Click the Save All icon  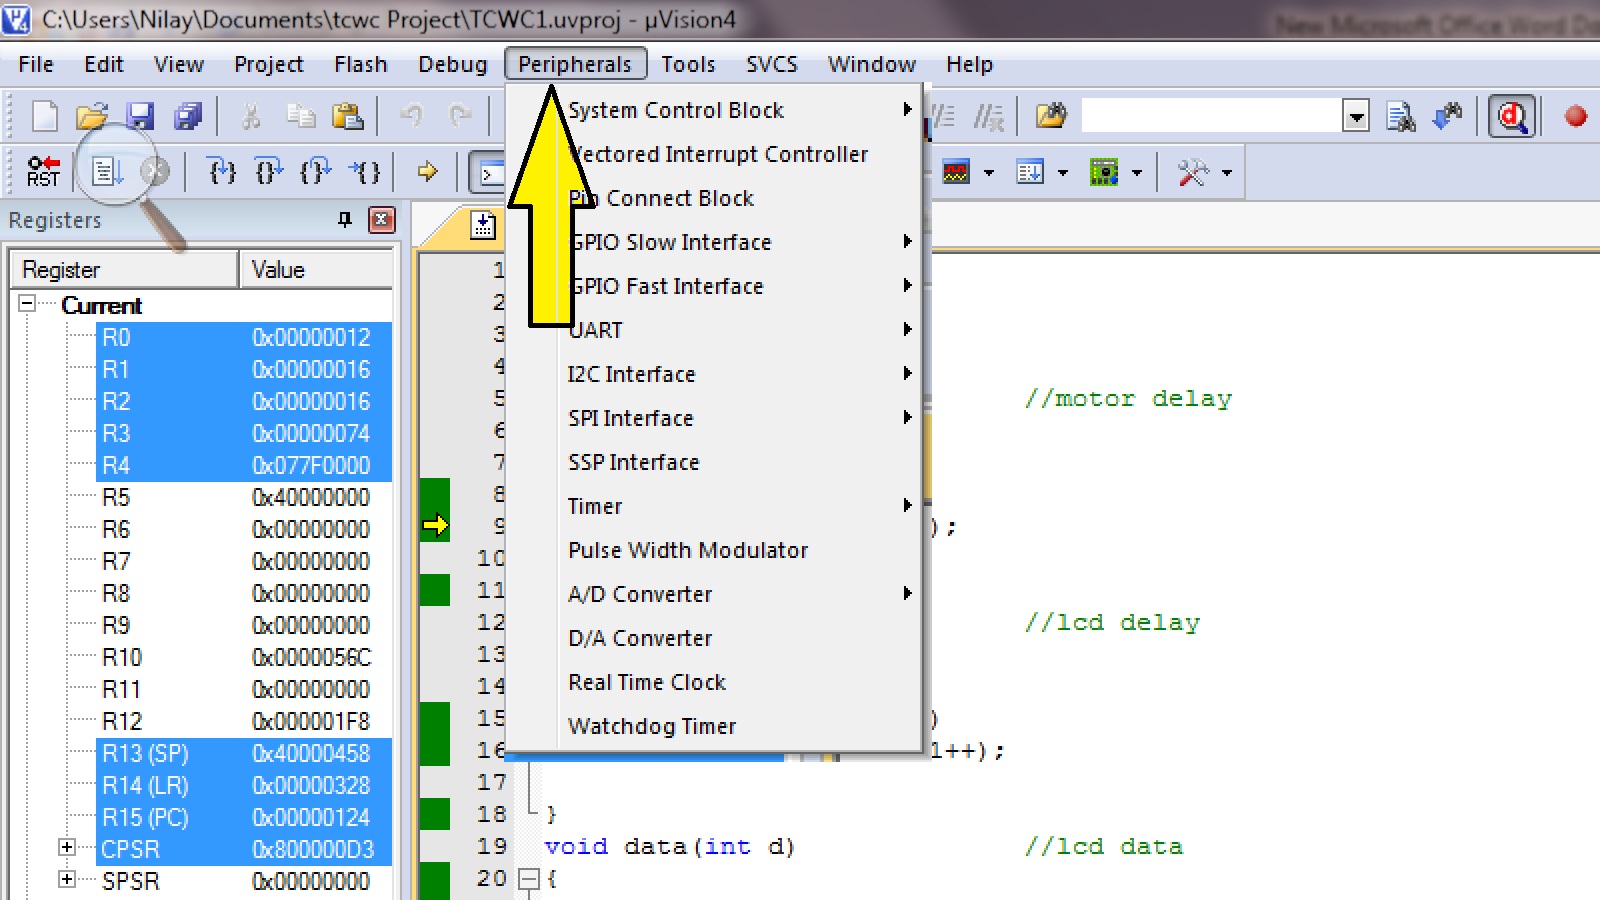188,117
